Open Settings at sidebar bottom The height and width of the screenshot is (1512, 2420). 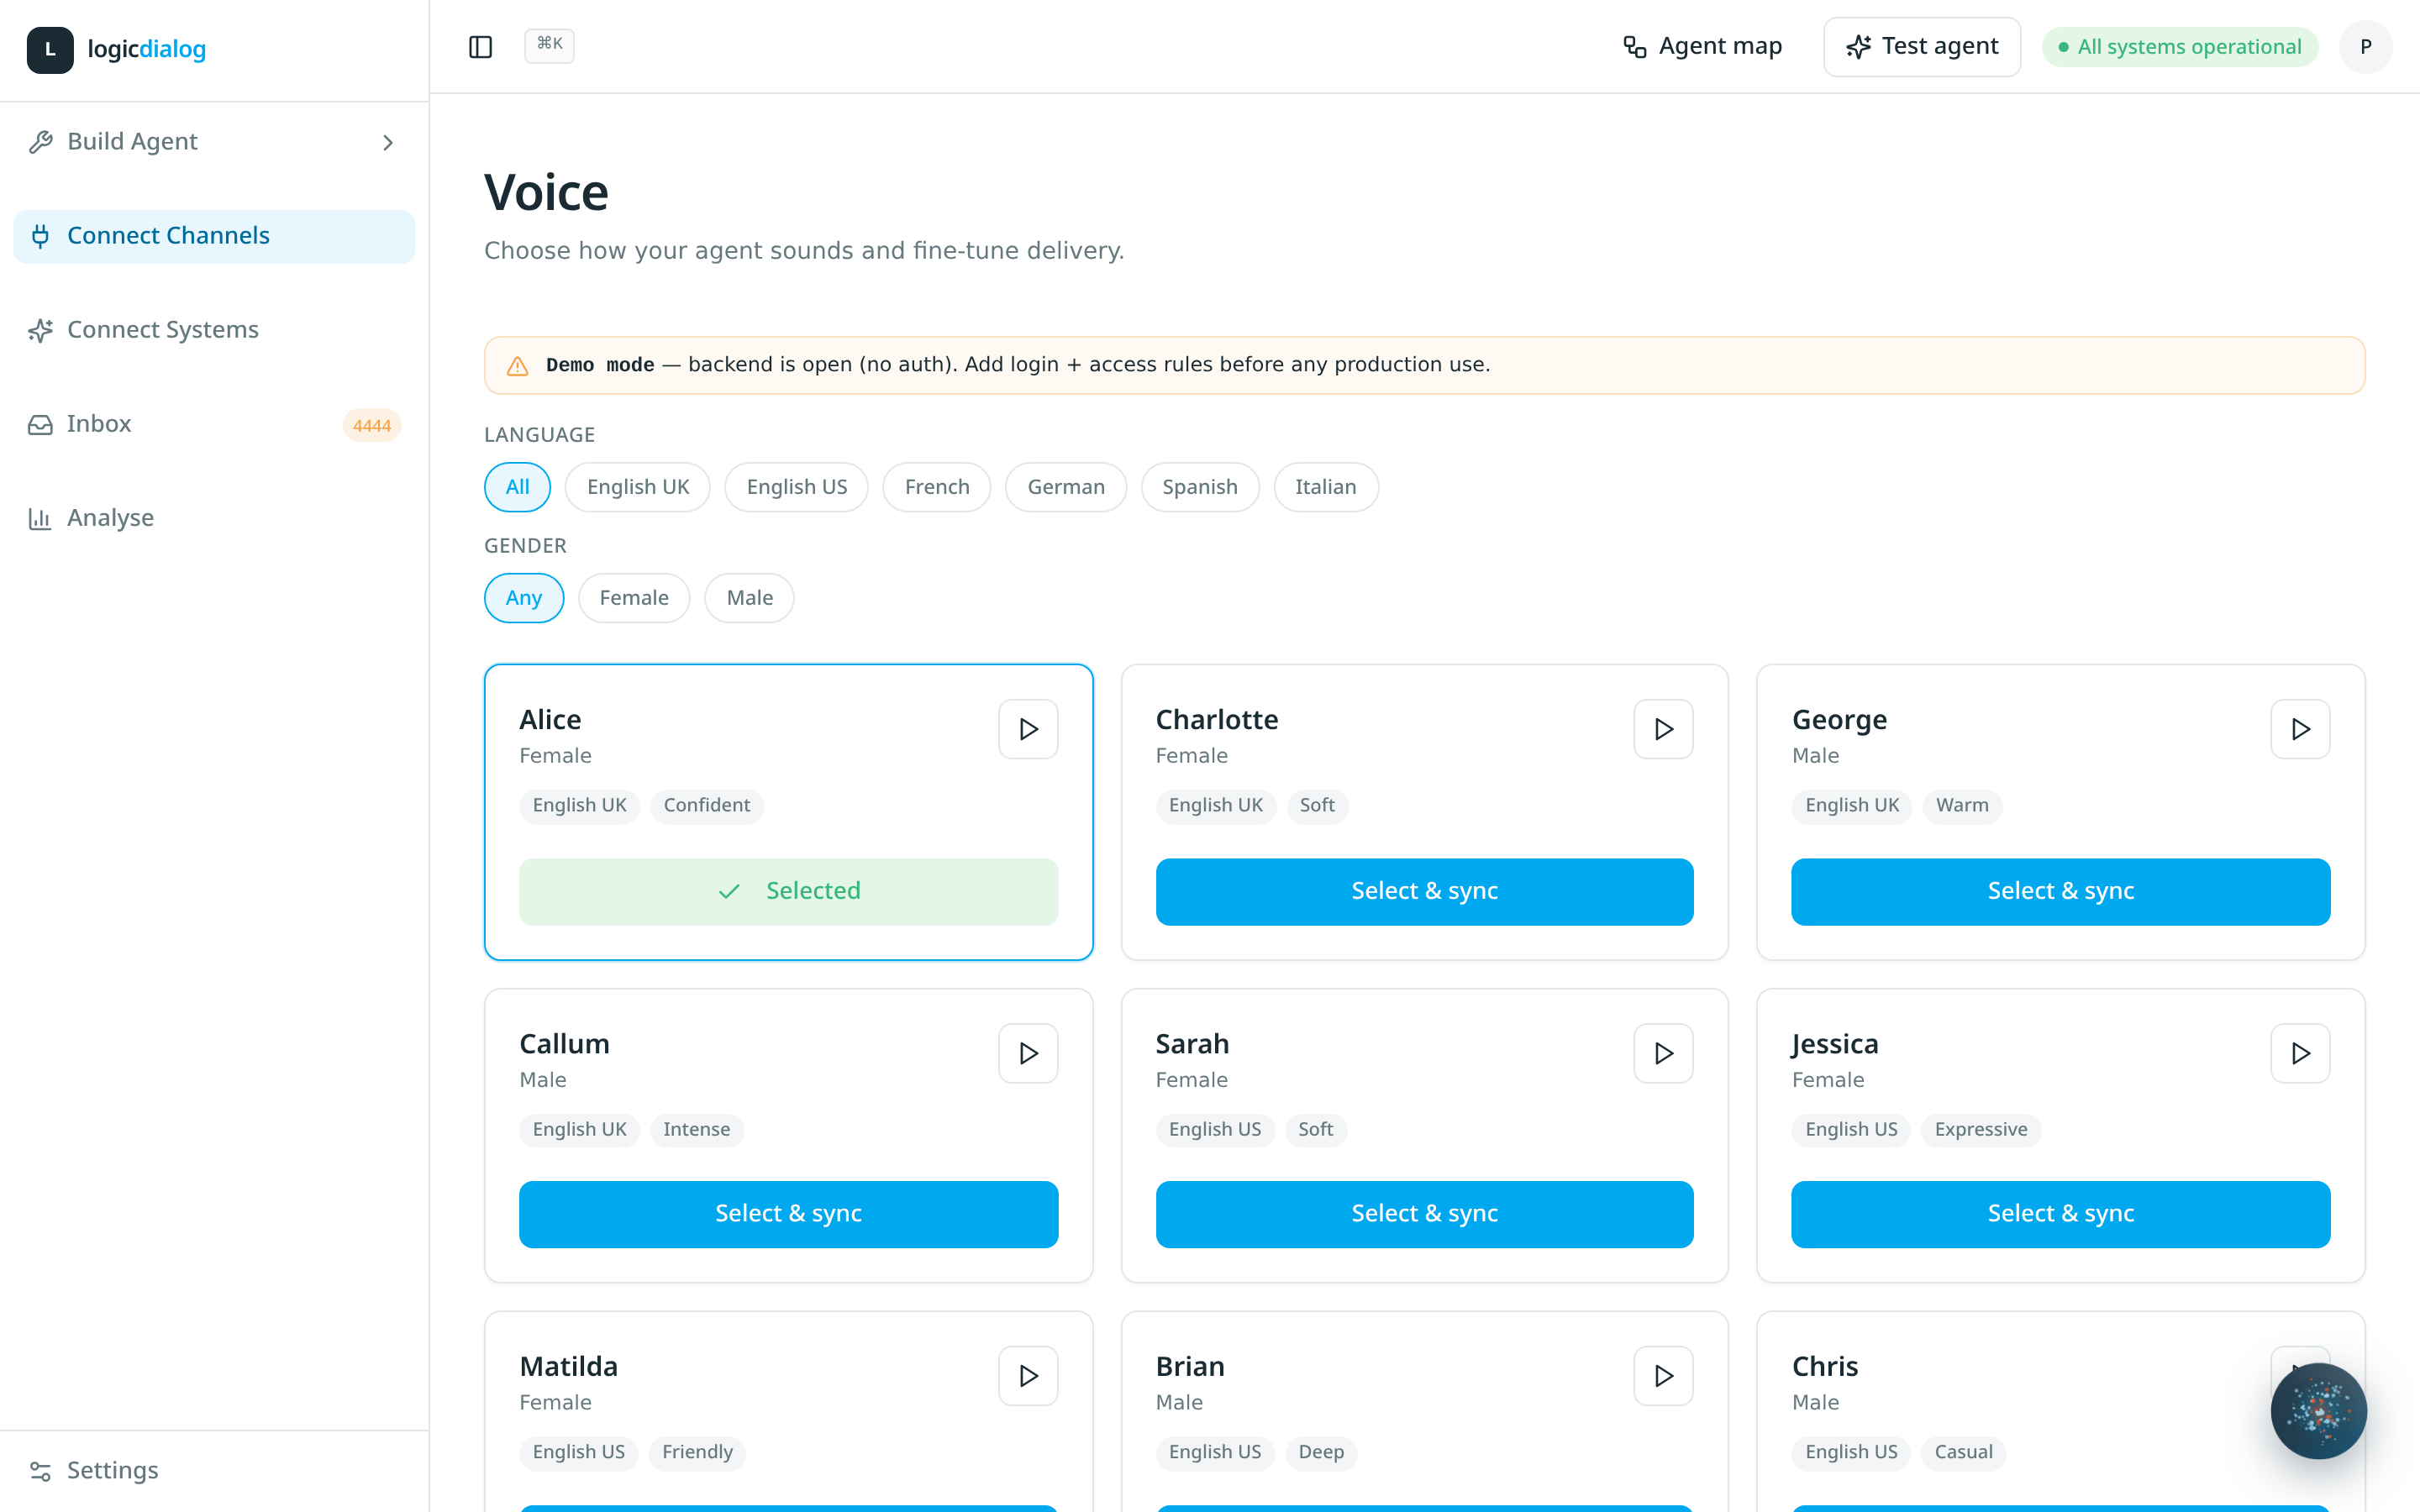click(214, 1470)
